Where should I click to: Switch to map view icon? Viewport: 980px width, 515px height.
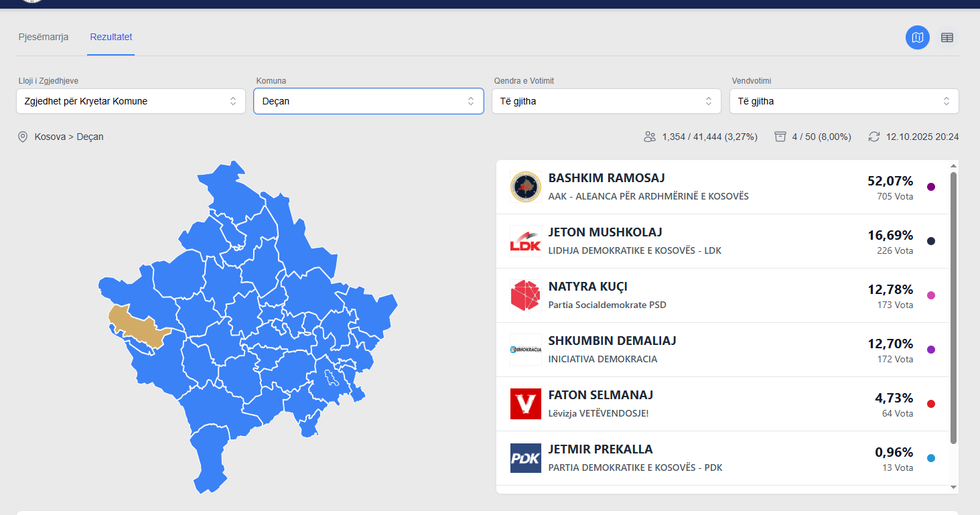(917, 38)
